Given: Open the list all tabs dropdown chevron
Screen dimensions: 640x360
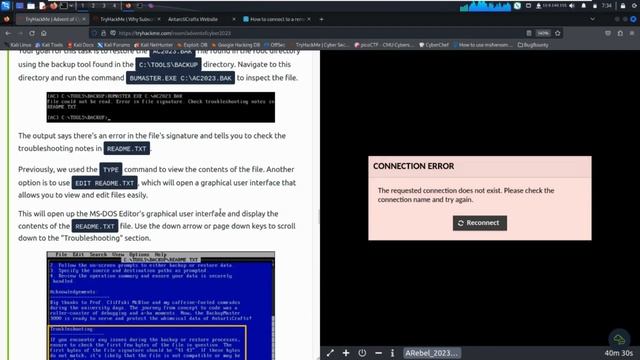Looking at the screenshot, I should (592, 19).
